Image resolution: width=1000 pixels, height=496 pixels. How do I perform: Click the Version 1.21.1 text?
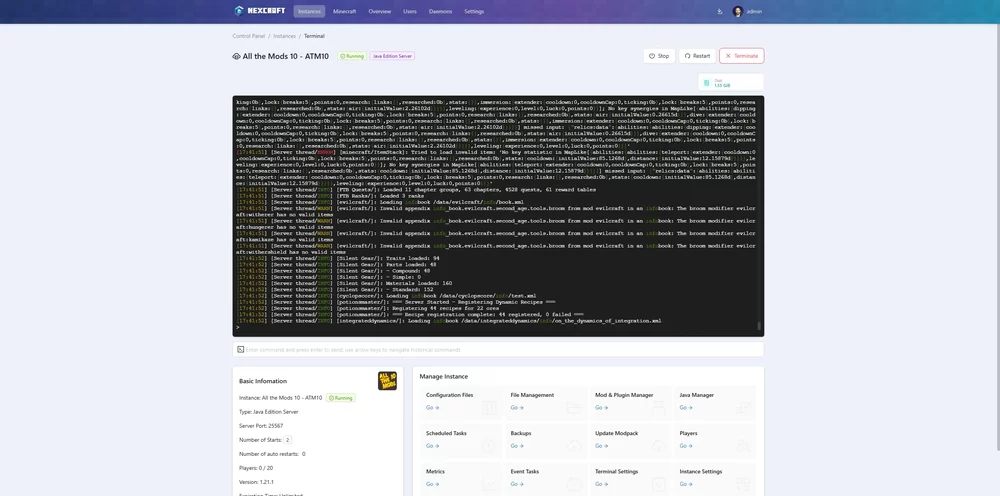[x=256, y=482]
